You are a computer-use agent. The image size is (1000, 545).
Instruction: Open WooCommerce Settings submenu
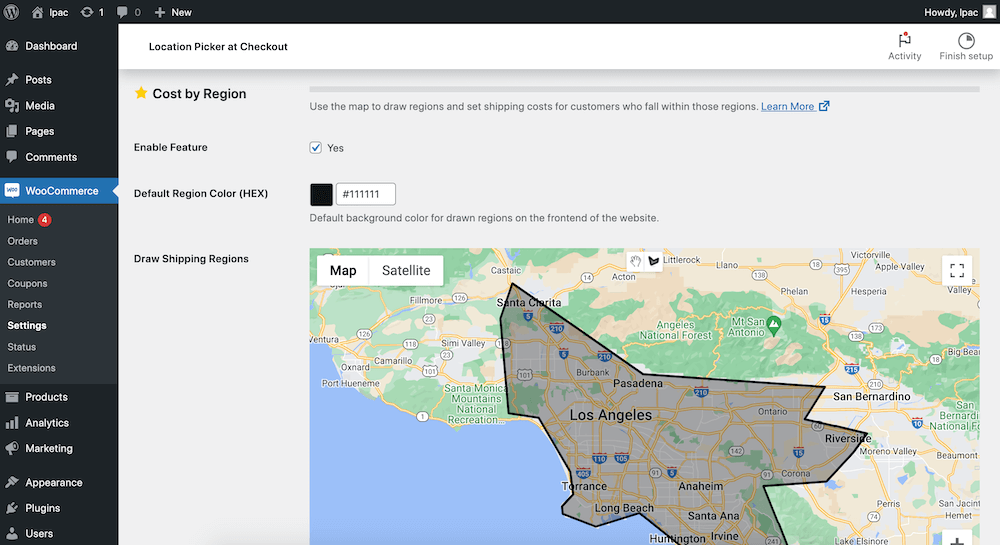(27, 325)
